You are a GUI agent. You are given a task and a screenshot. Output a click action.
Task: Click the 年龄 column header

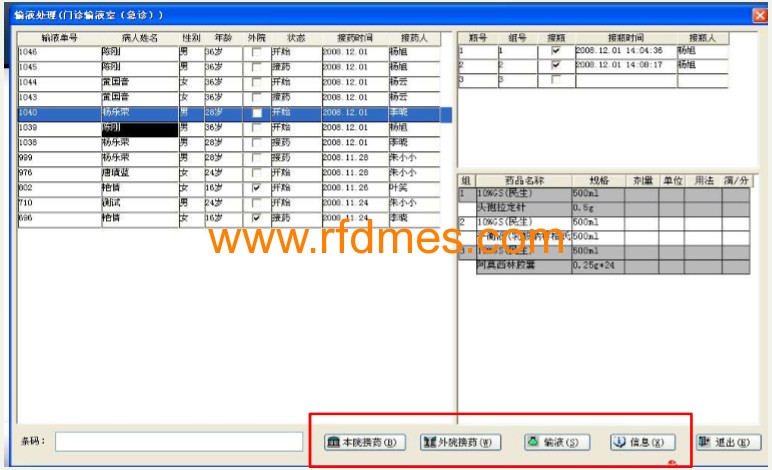[x=223, y=38]
